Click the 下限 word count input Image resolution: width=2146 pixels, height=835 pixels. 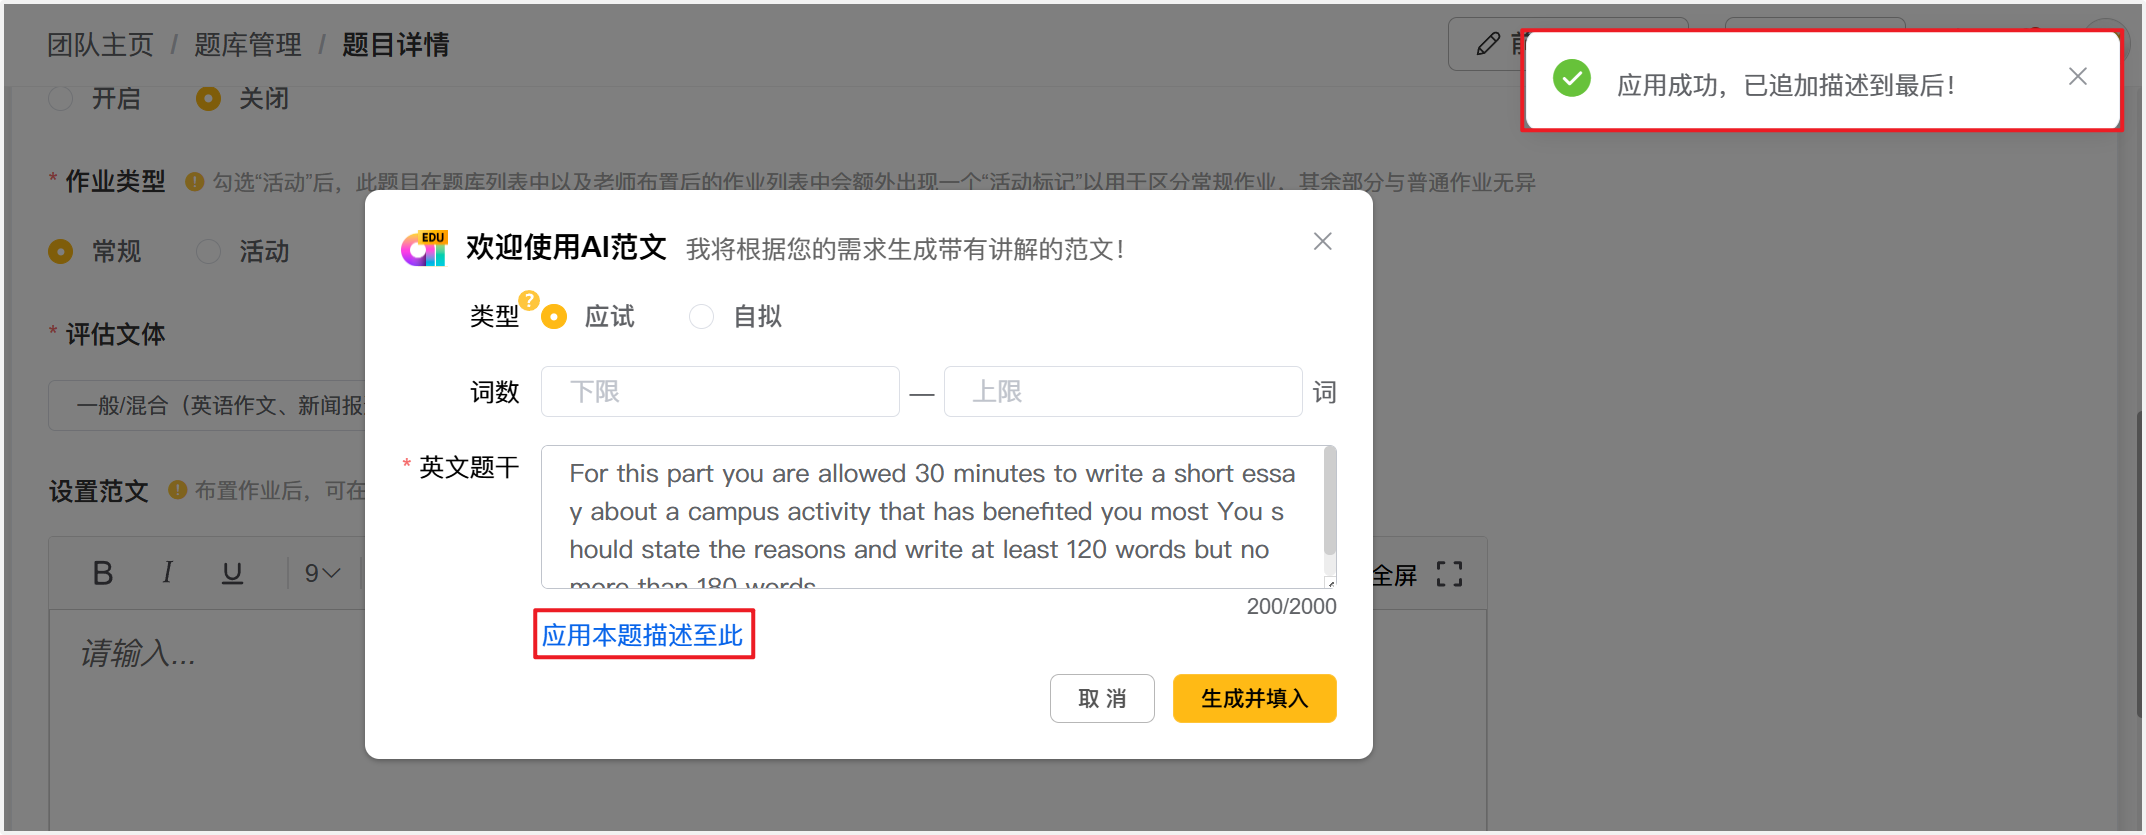tap(720, 392)
